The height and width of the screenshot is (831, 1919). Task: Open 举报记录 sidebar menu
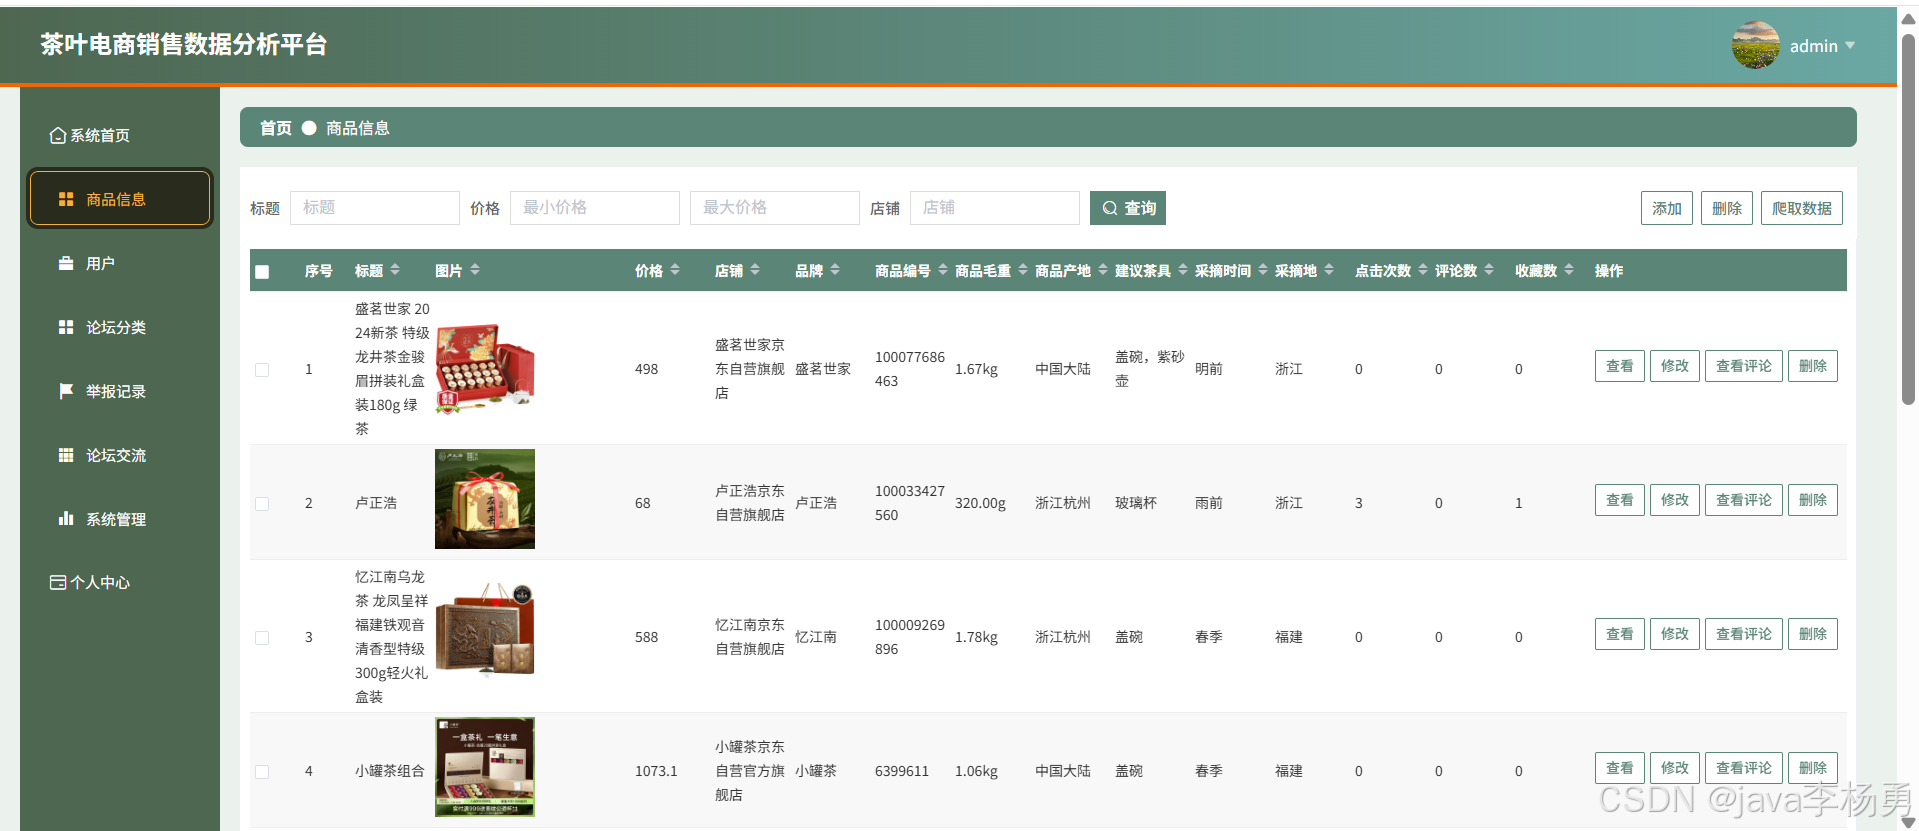point(120,391)
